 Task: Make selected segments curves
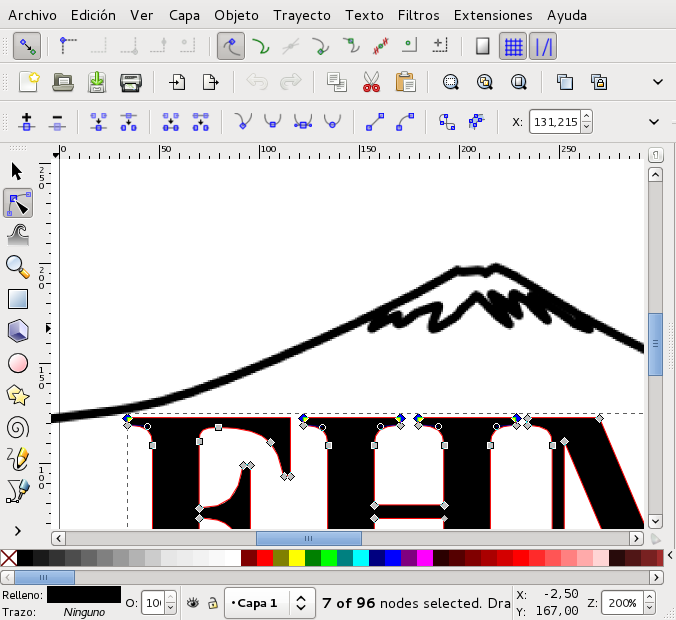click(405, 122)
